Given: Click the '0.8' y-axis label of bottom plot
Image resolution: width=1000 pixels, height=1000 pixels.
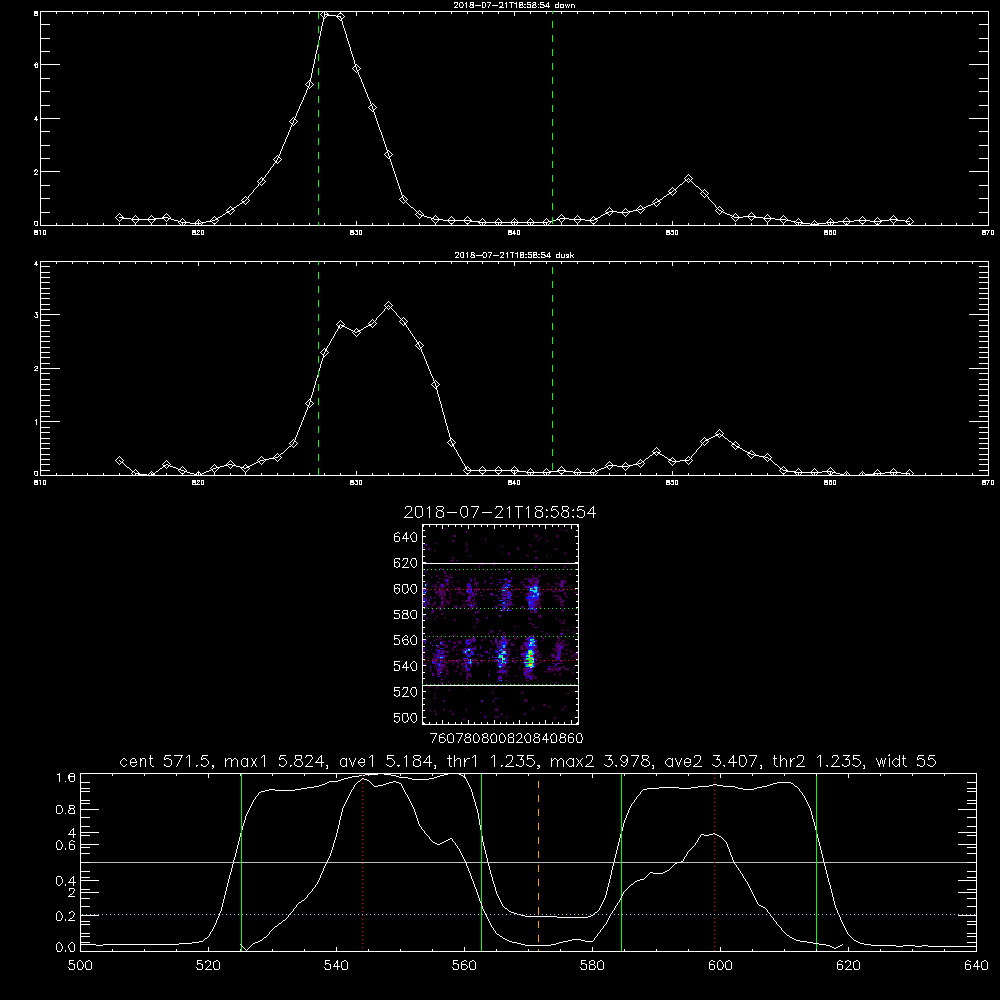Looking at the screenshot, I should point(66,810).
